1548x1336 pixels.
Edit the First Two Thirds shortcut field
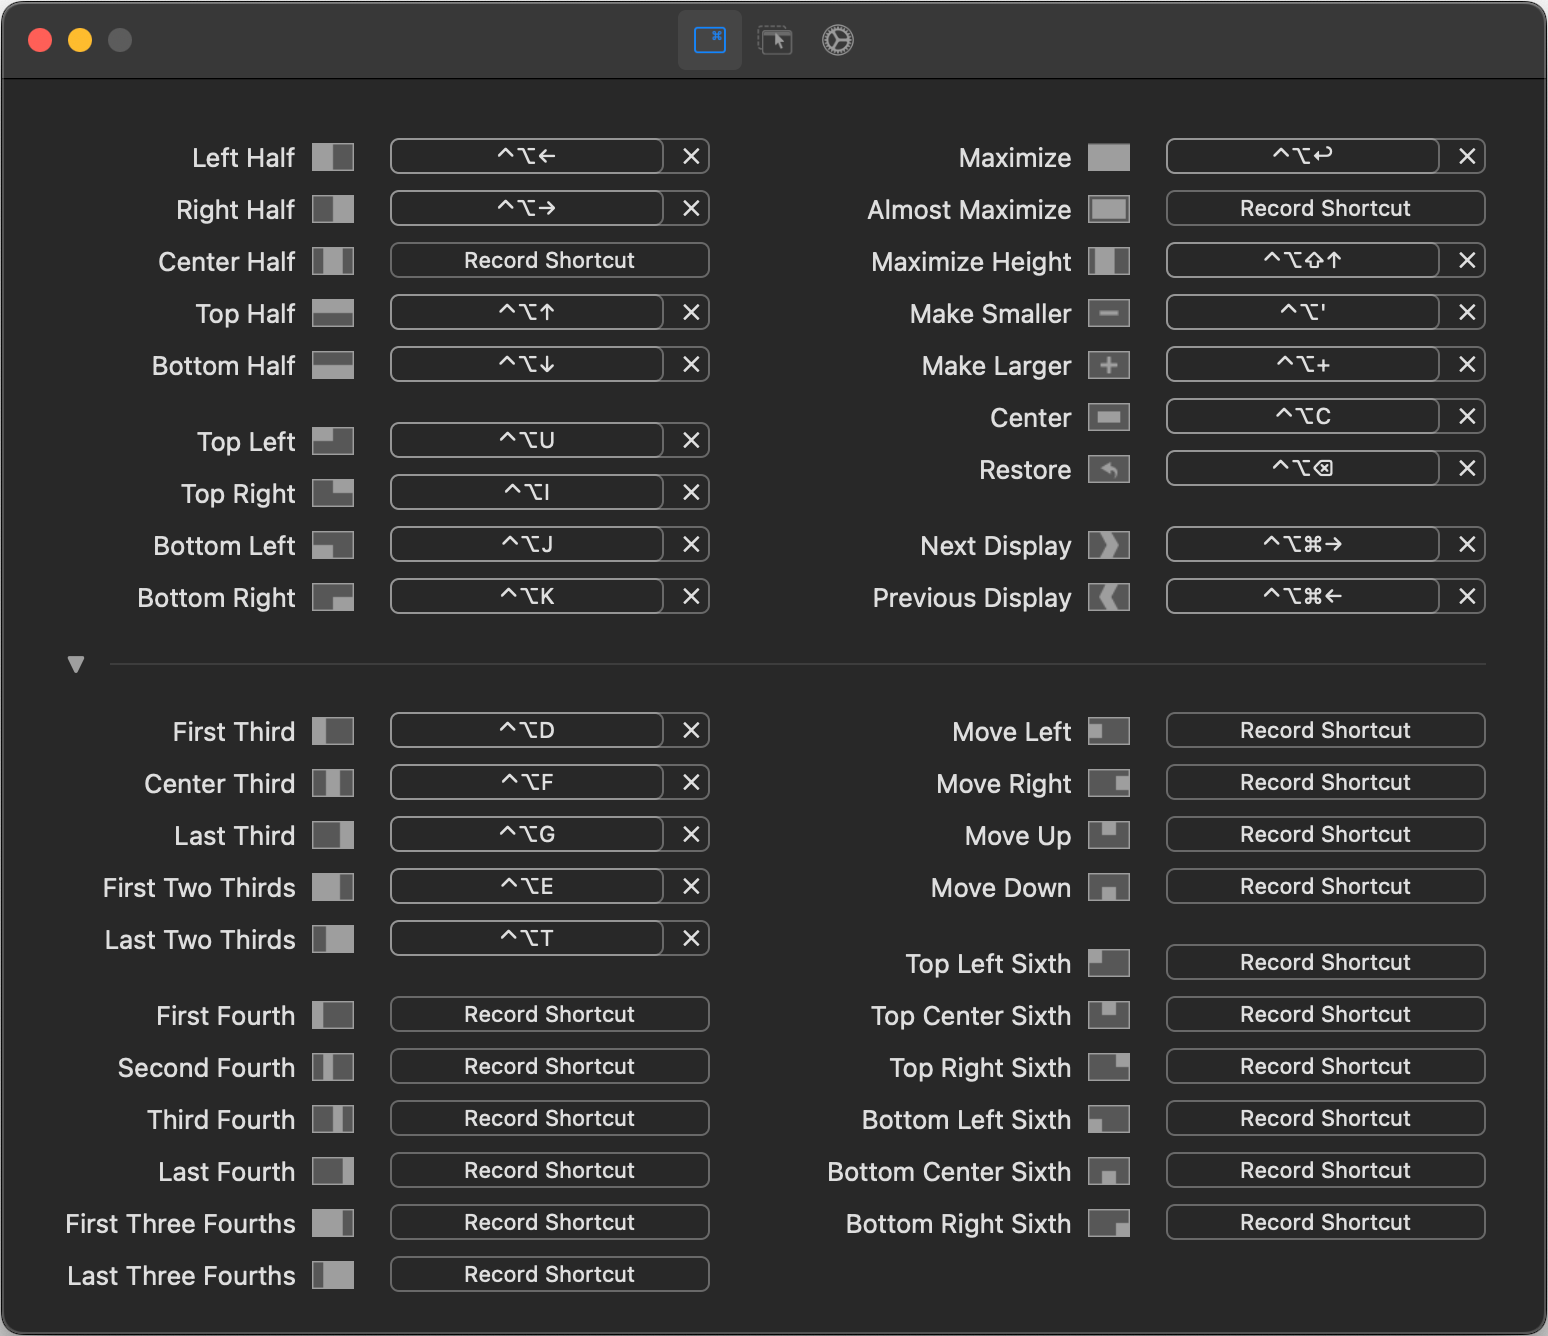point(527,886)
